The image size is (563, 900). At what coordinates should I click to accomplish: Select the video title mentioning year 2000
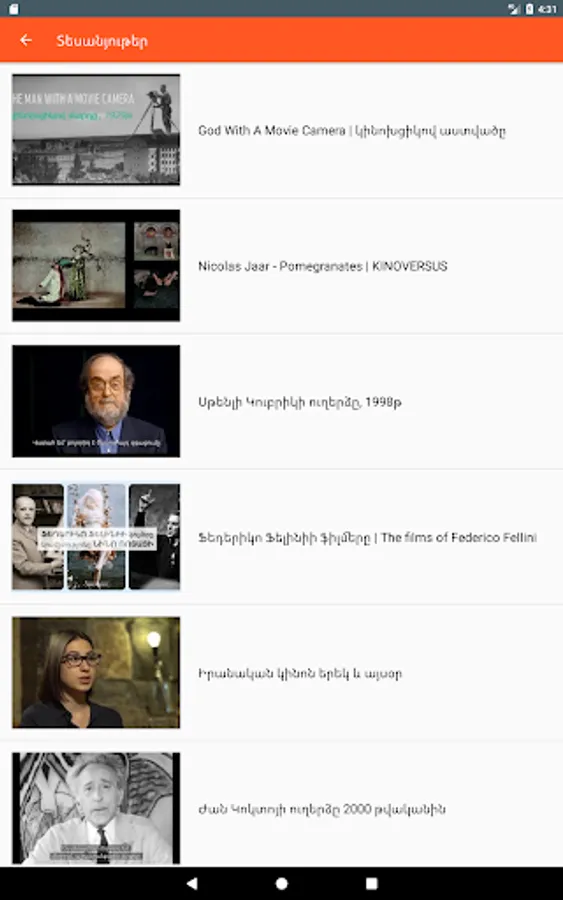[x=322, y=809]
